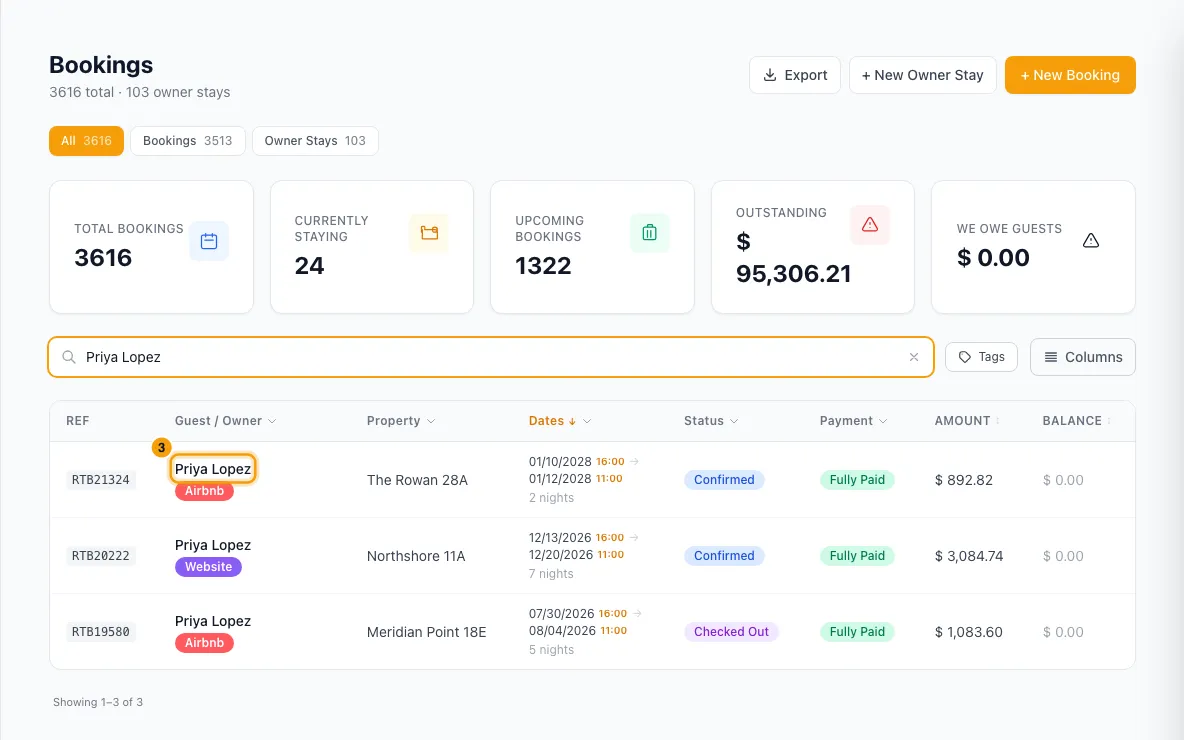1184x740 pixels.
Task: Click check-in date 01/10/2028
Action: [560, 461]
